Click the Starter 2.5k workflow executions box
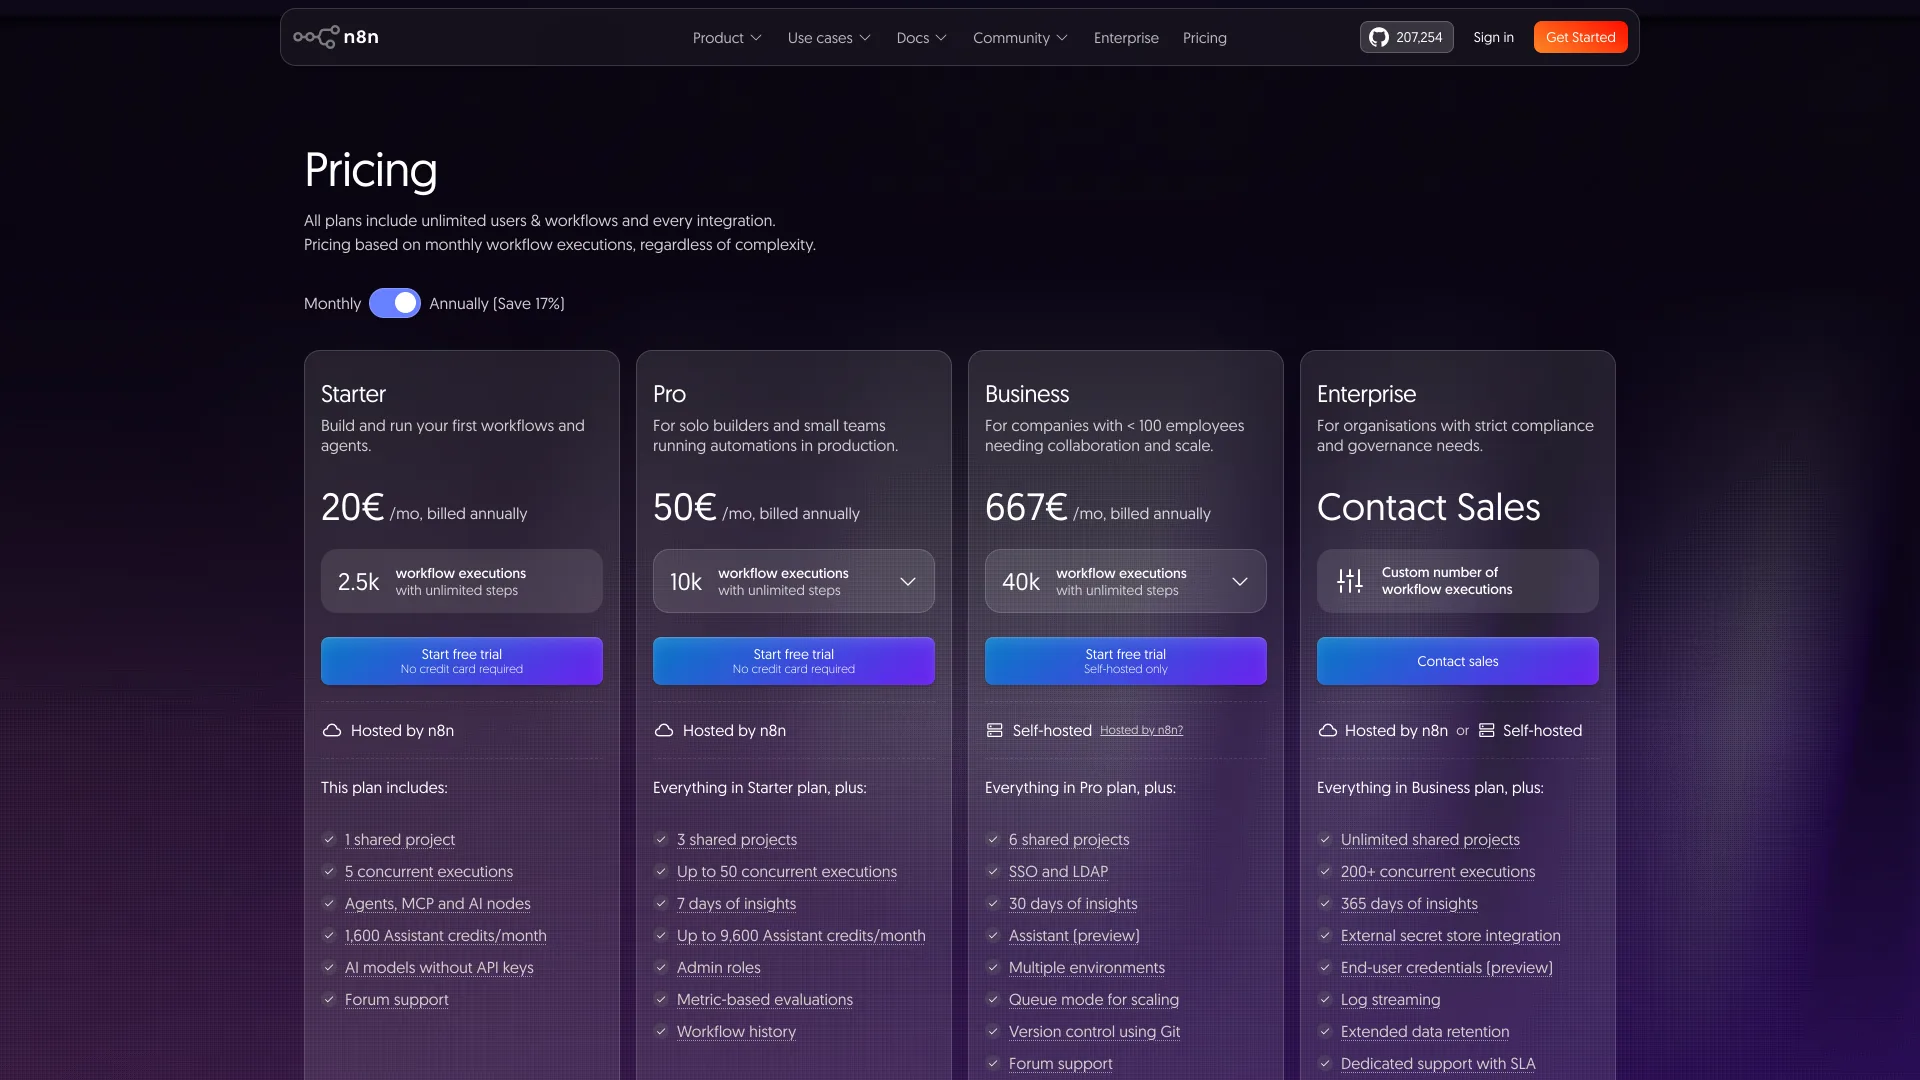This screenshot has width=1920, height=1080. (x=462, y=581)
